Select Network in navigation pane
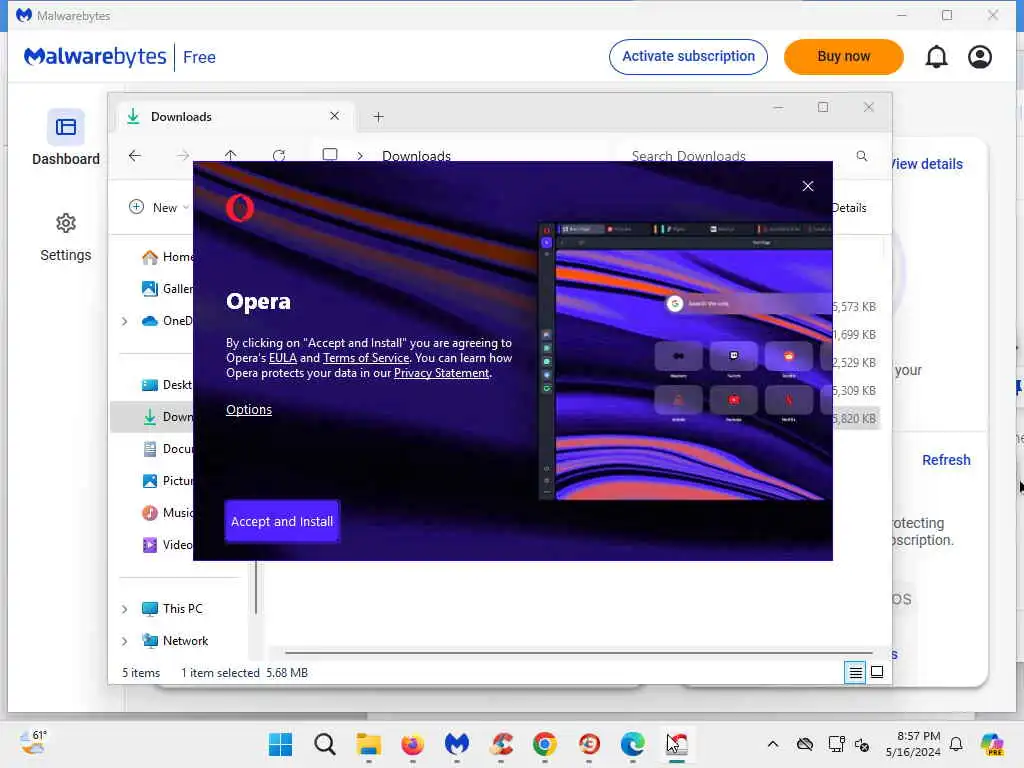Image resolution: width=1024 pixels, height=768 pixels. point(175,641)
